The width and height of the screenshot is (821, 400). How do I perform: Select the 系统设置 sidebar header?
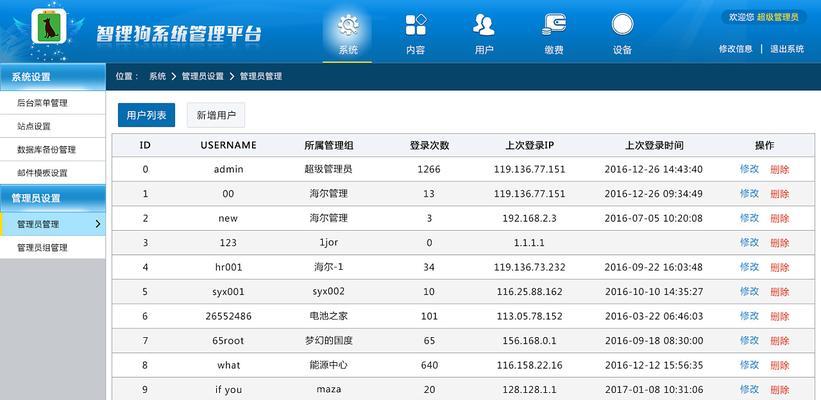[52, 77]
